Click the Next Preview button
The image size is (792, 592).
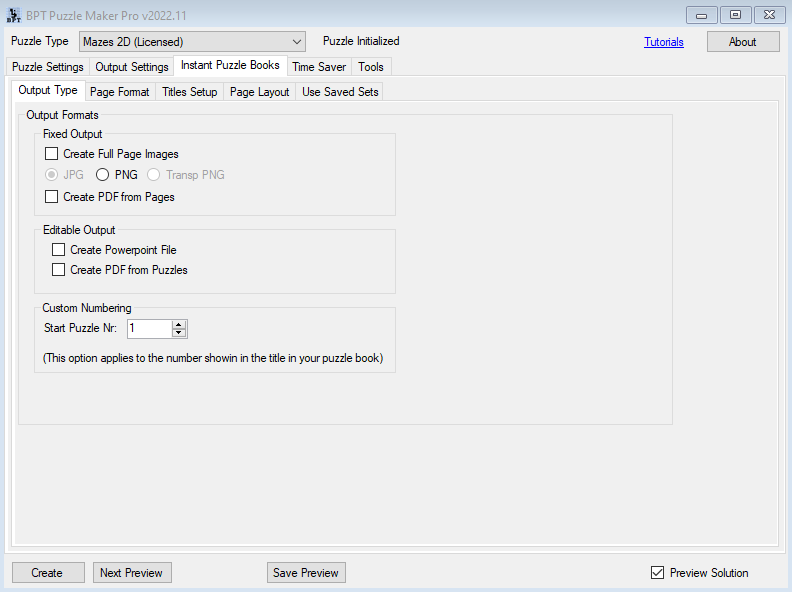(132, 572)
